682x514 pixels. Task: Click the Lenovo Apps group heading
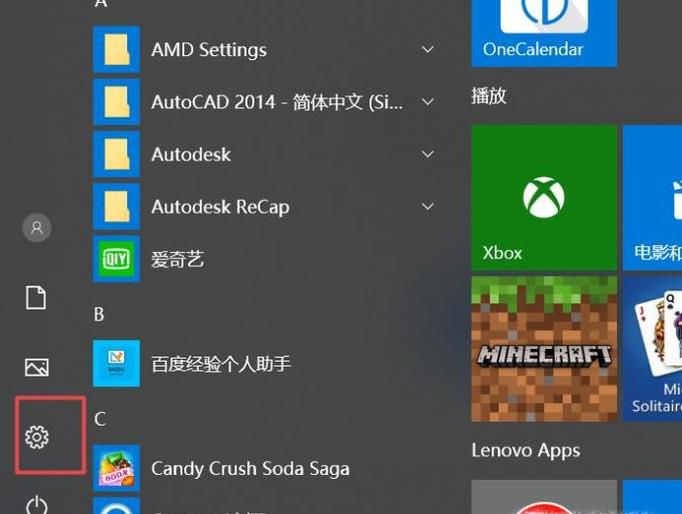click(526, 451)
